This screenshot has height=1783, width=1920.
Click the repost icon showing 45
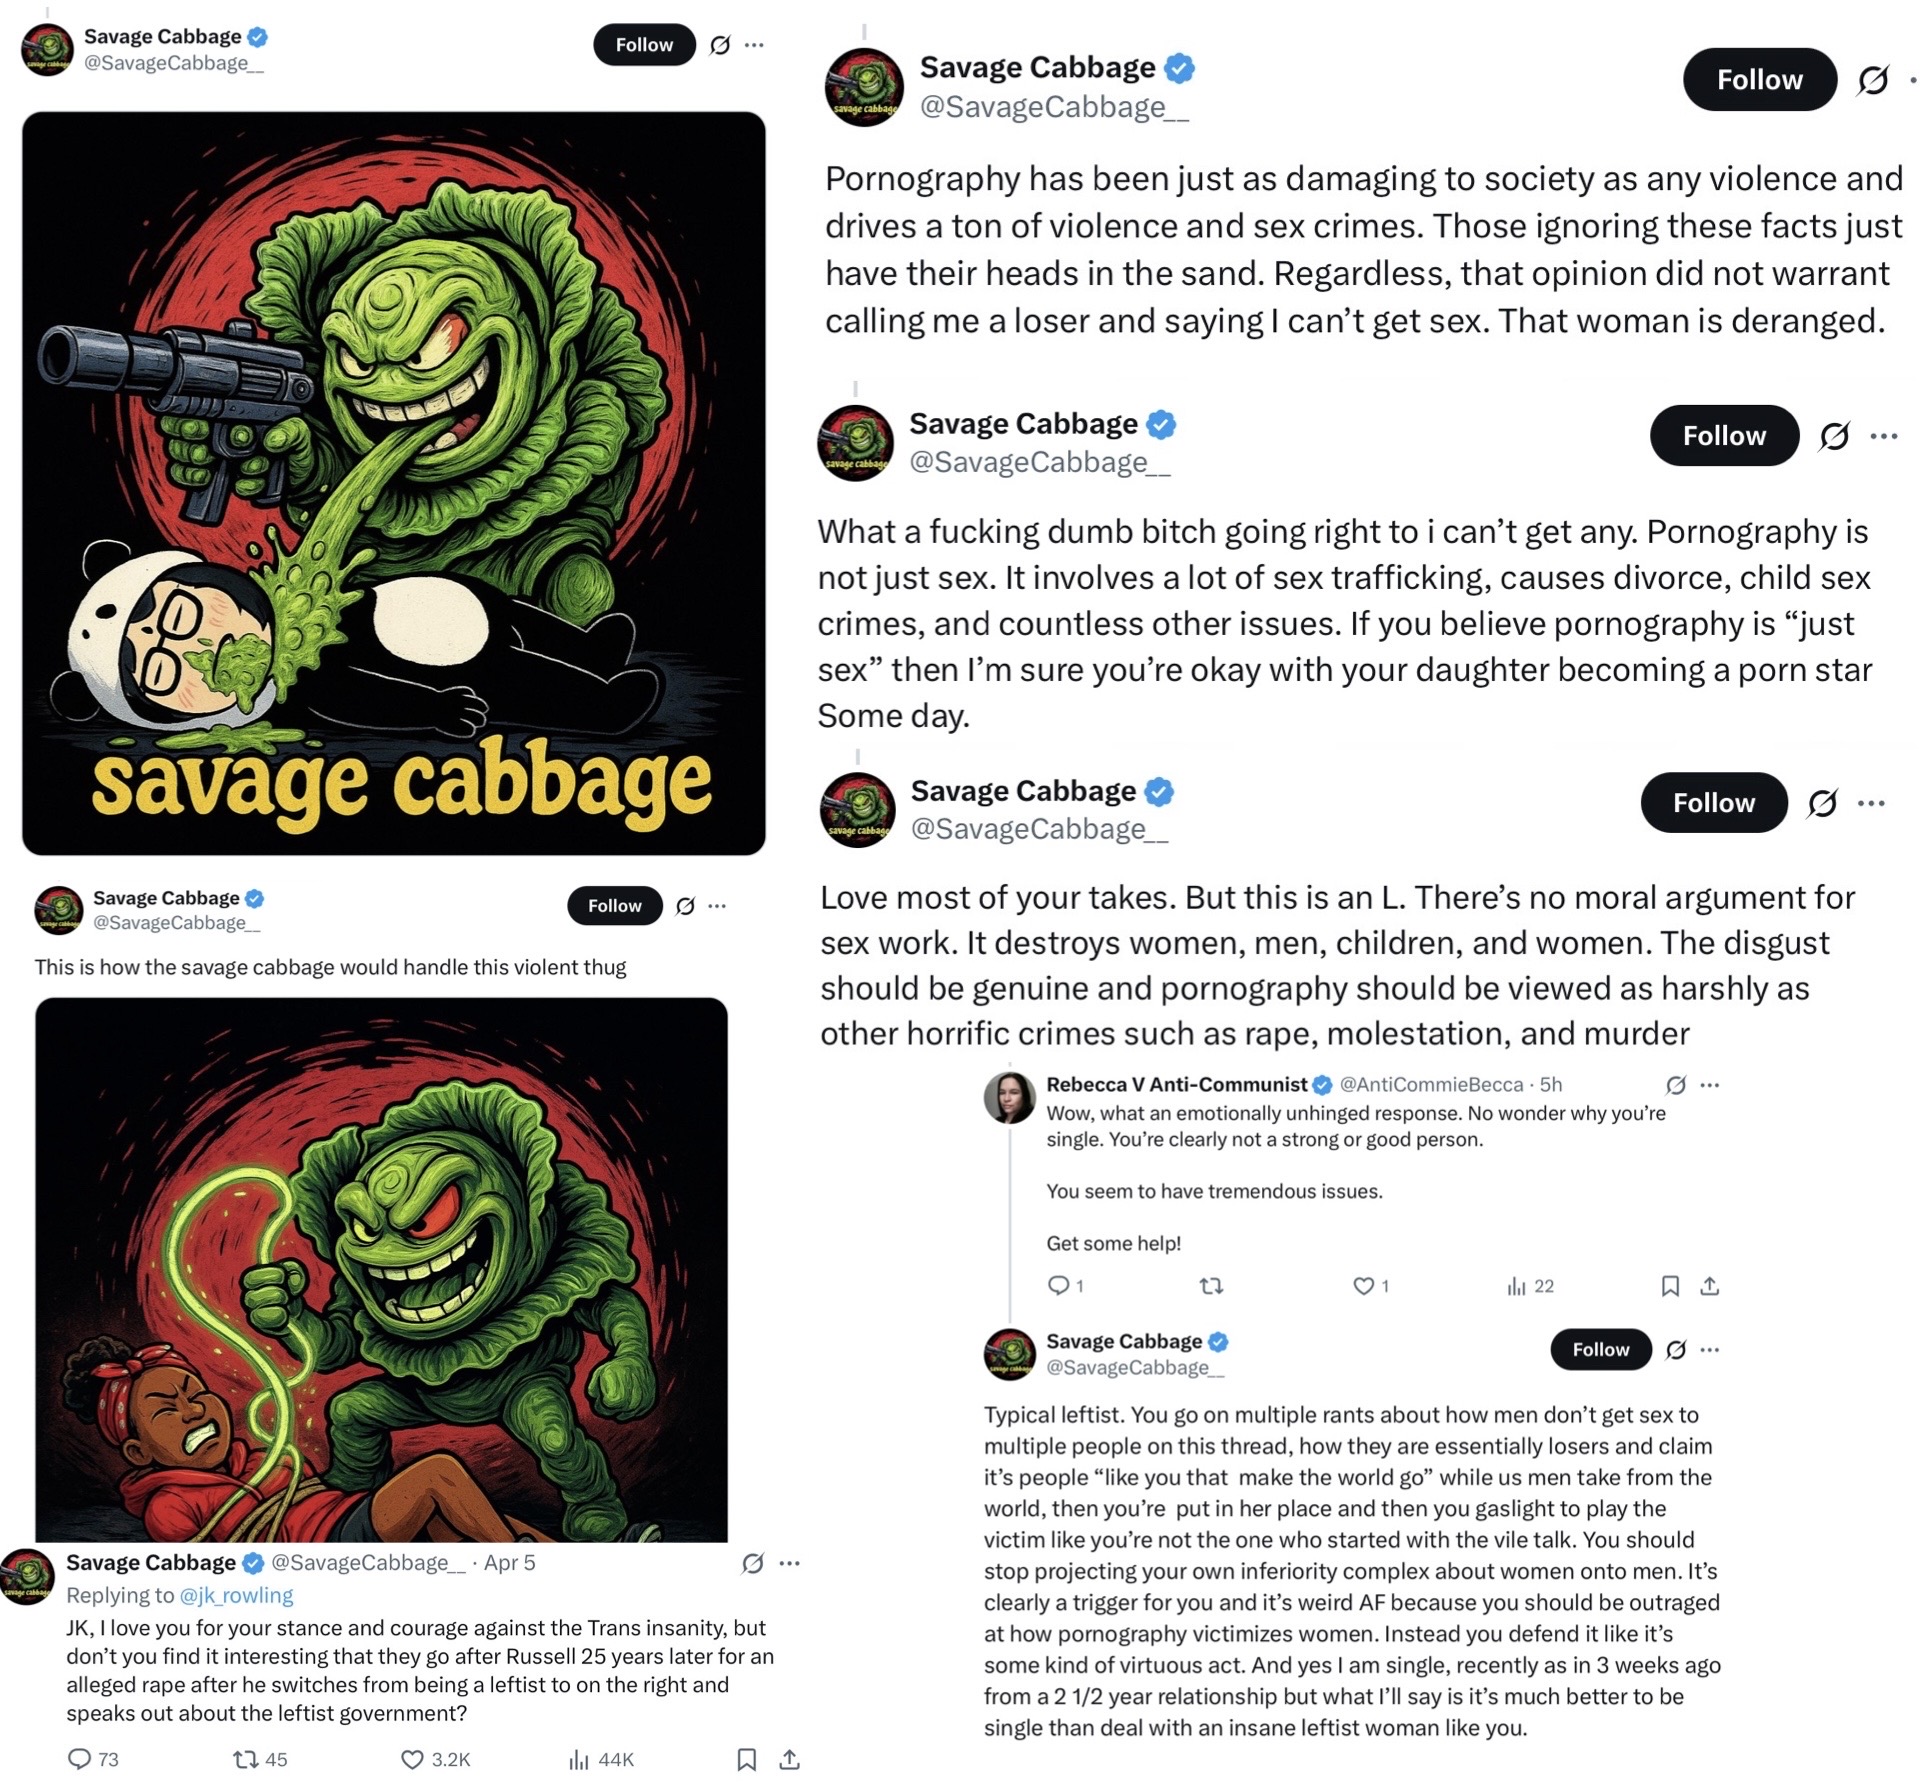[x=244, y=1759]
